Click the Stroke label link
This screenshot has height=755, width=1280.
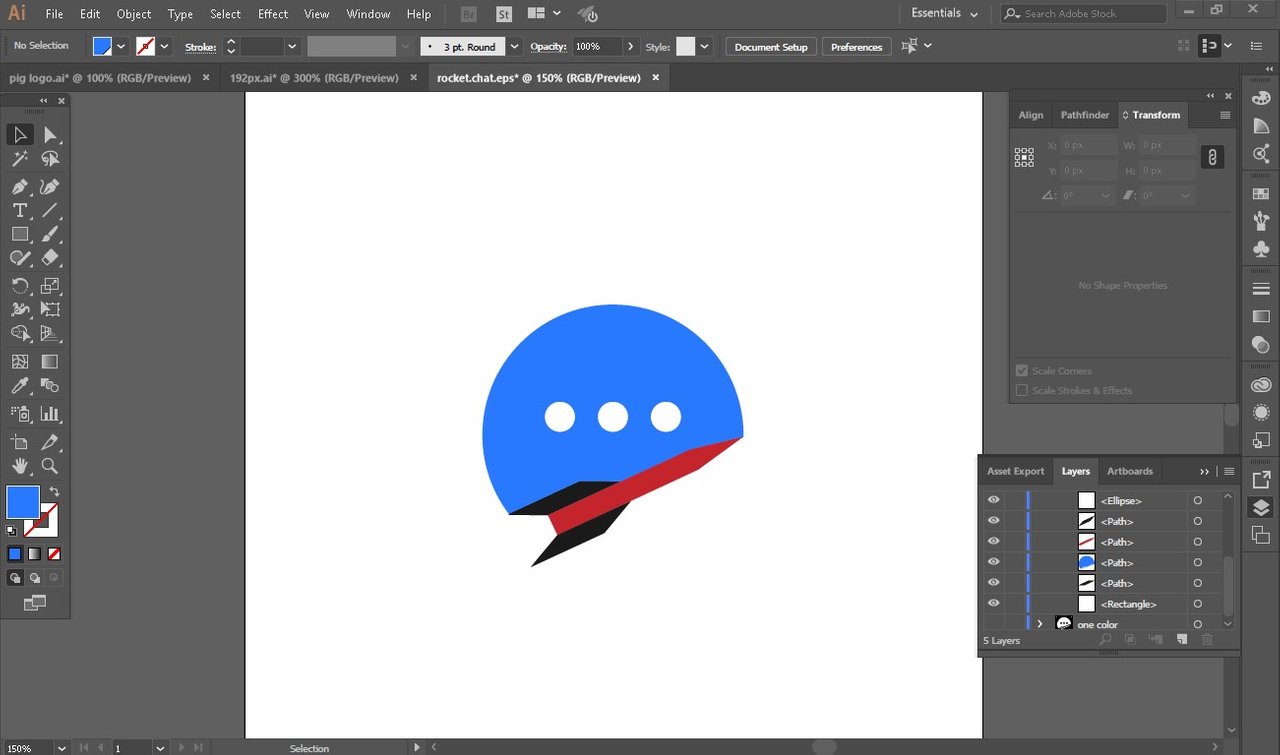point(200,46)
